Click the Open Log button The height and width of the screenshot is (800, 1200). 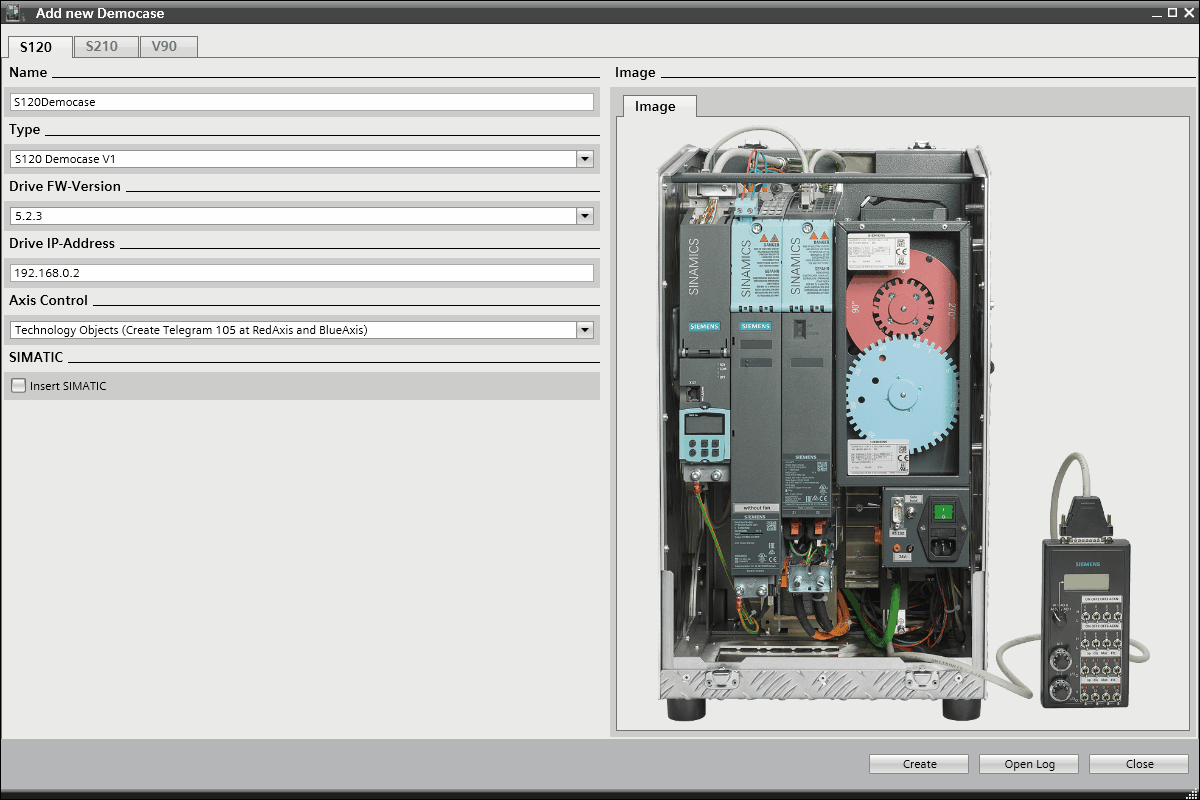coord(1029,764)
